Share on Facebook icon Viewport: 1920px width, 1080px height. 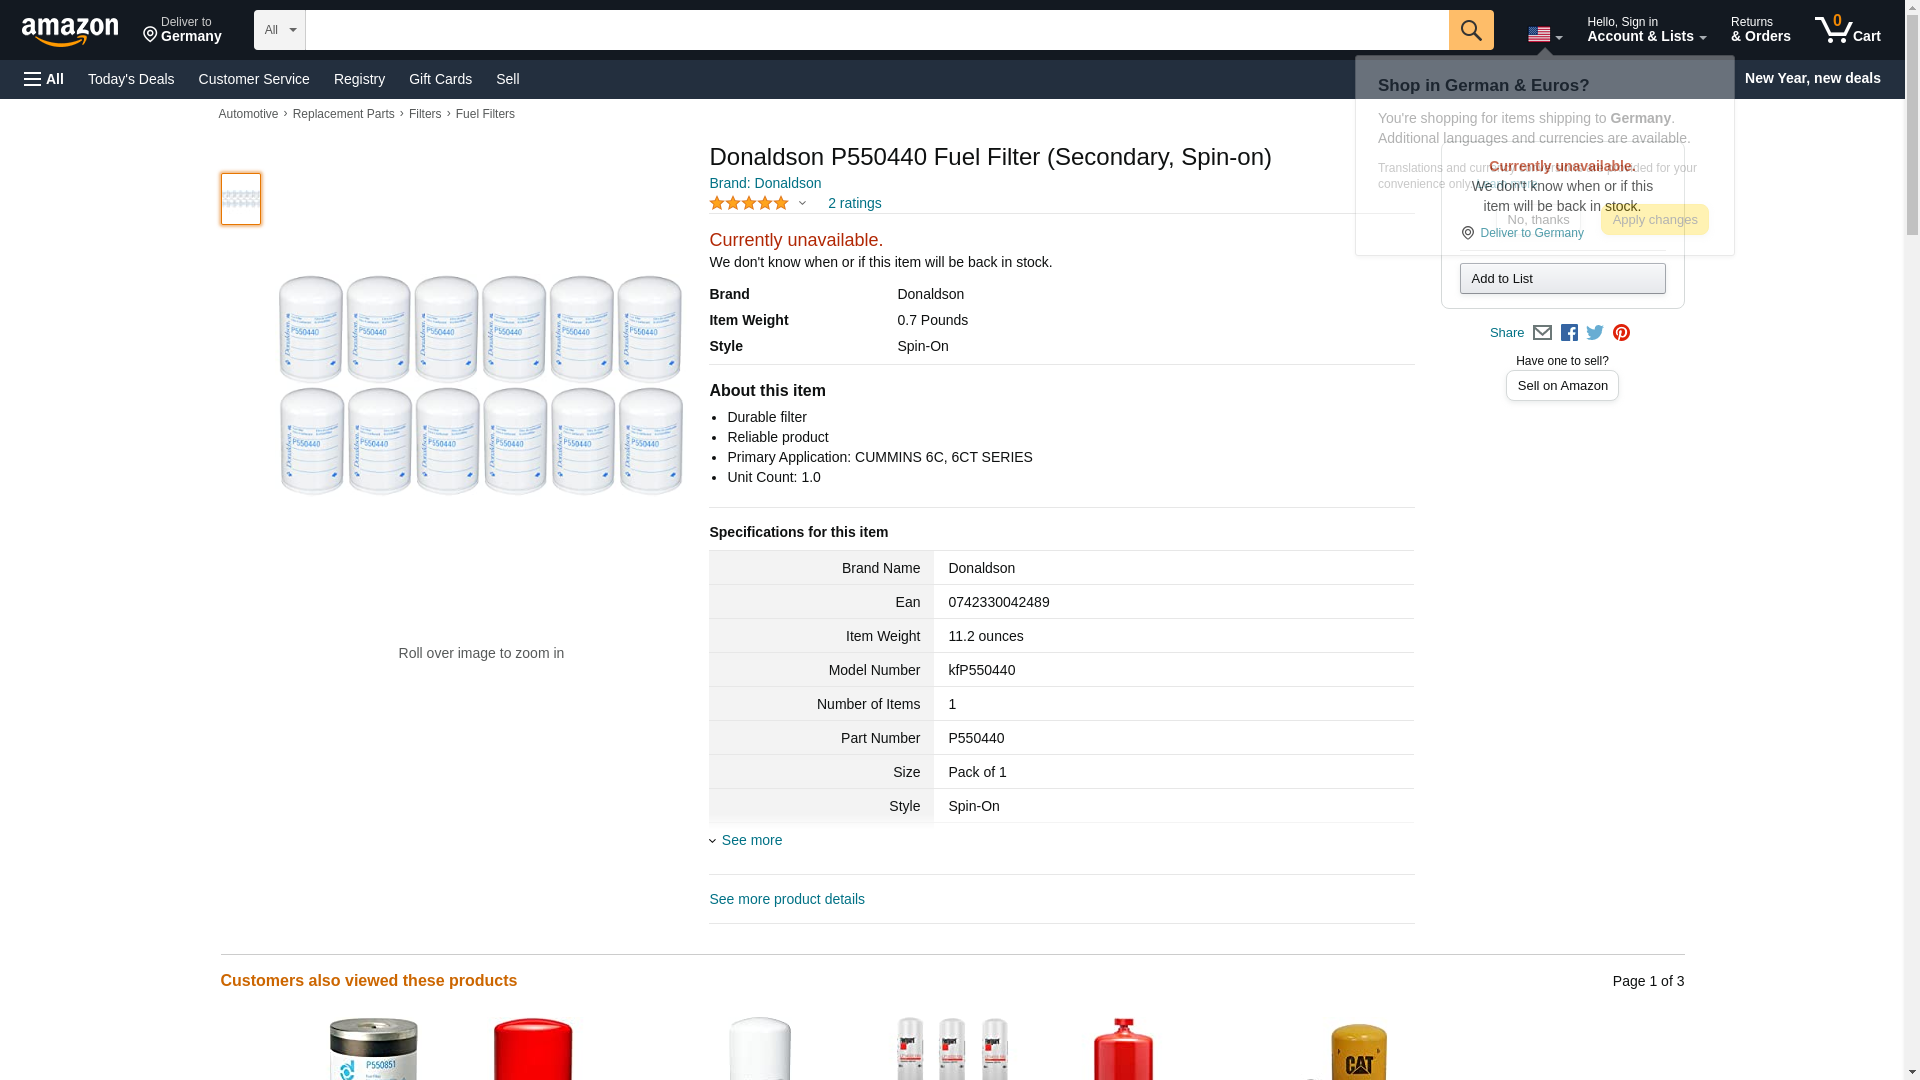(x=1569, y=333)
